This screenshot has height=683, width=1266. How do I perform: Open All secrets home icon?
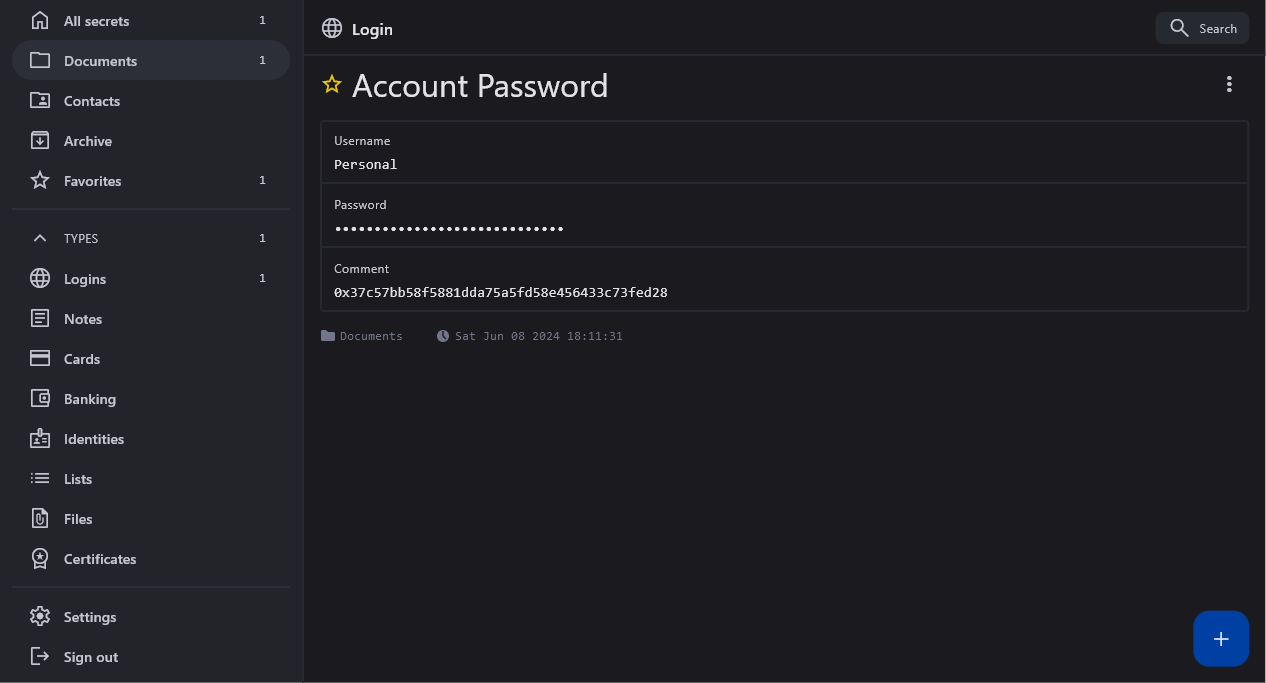click(40, 21)
